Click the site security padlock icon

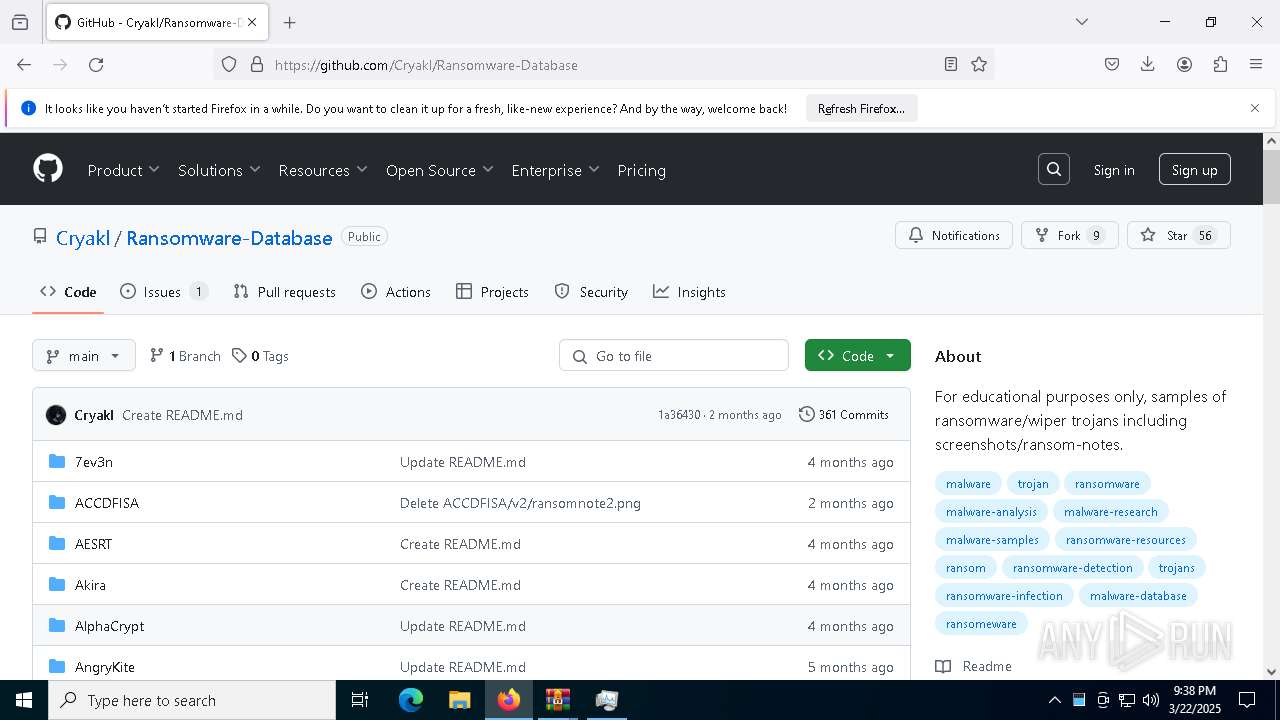257,65
